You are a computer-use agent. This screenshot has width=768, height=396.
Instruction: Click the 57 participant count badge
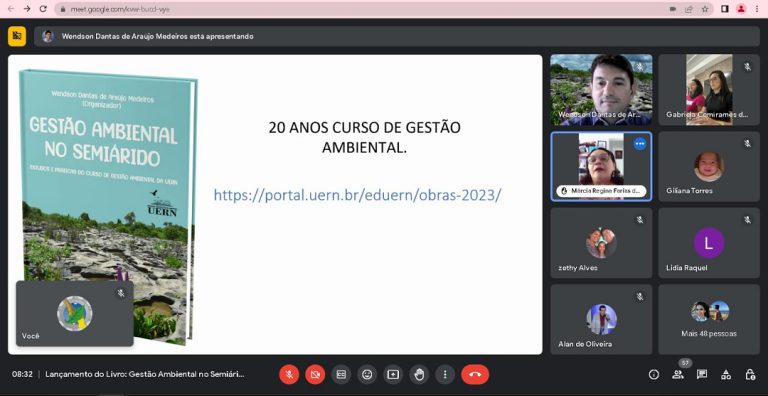pos(684,363)
